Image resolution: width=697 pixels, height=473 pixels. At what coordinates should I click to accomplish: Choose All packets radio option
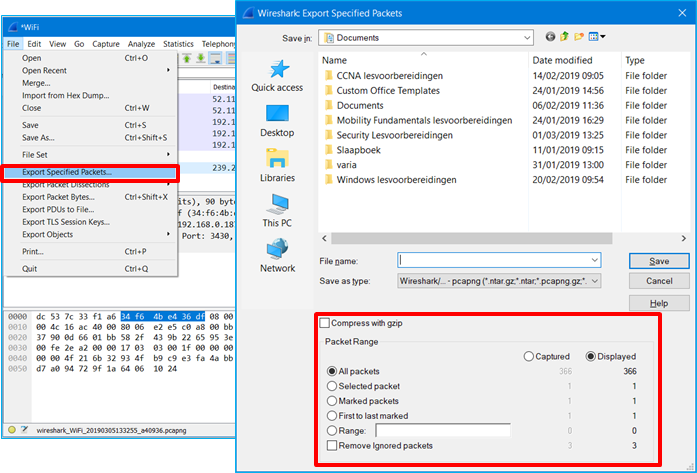332,371
